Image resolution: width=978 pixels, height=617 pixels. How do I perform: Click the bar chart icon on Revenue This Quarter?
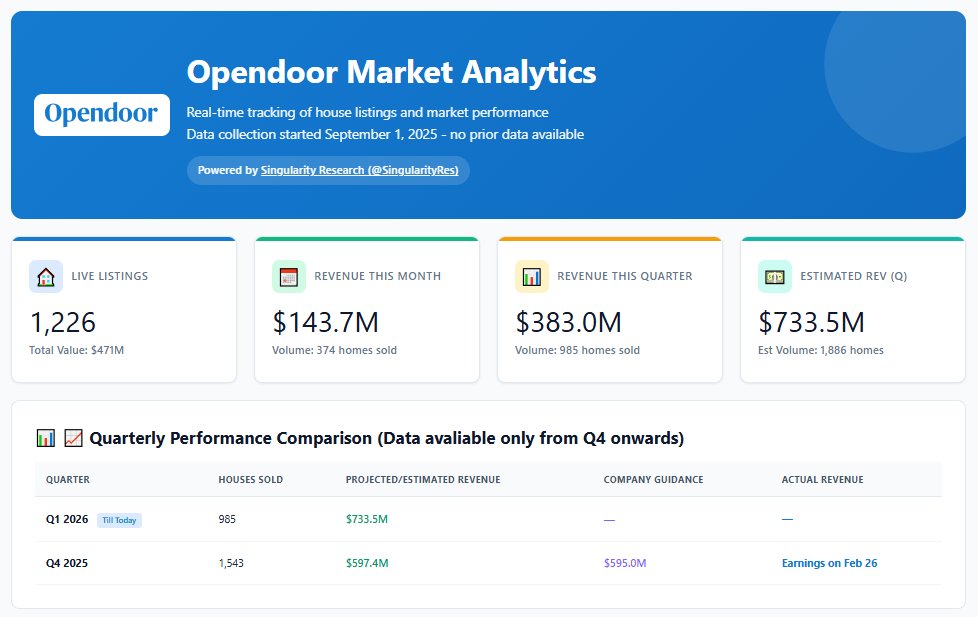531,276
